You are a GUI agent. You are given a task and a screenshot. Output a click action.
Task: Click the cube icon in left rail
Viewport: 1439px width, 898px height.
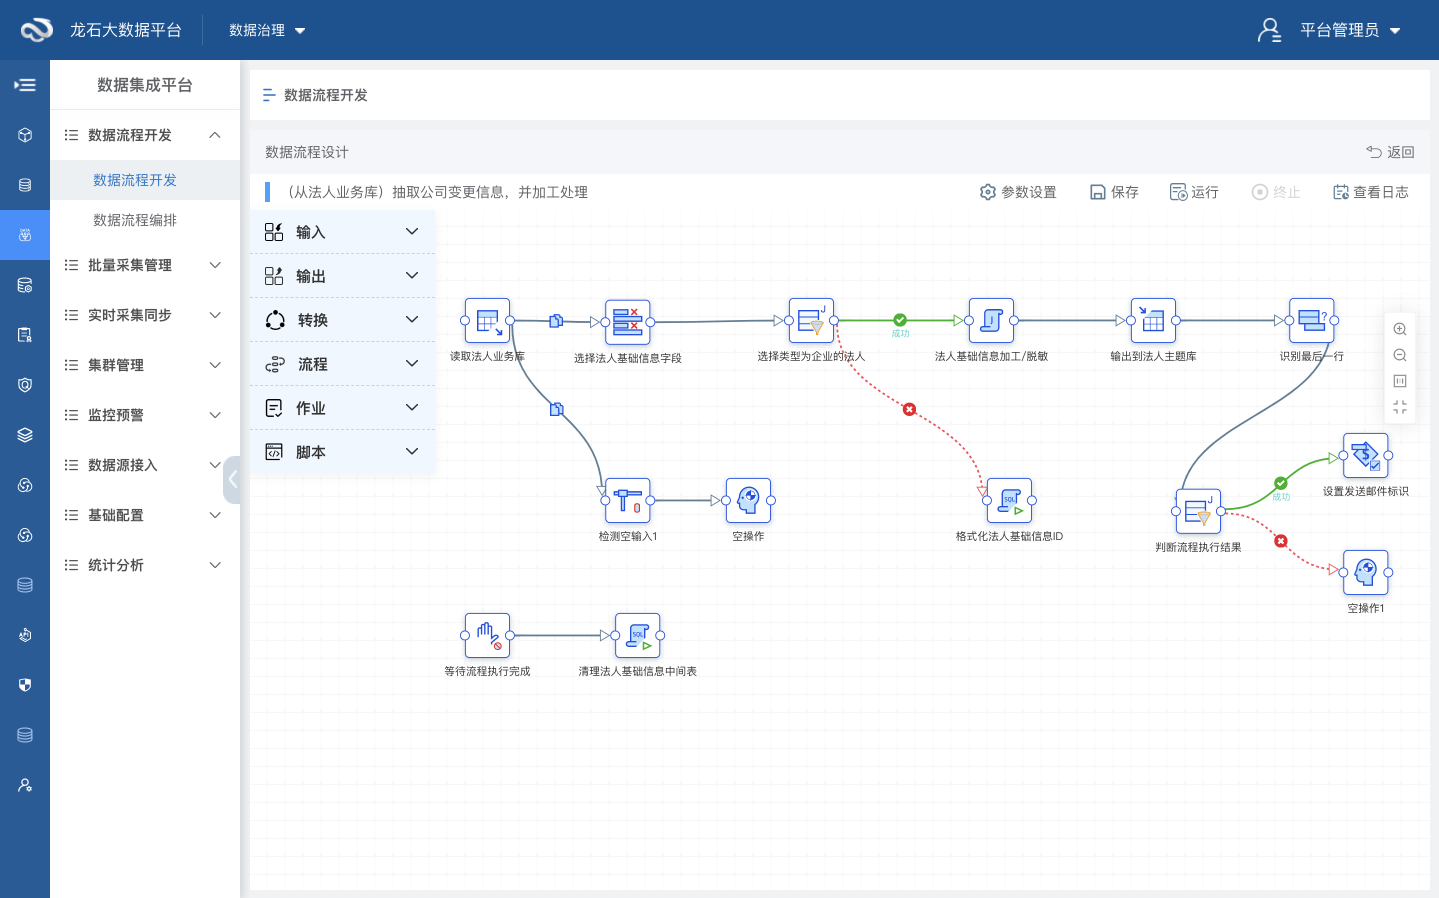[x=25, y=135]
